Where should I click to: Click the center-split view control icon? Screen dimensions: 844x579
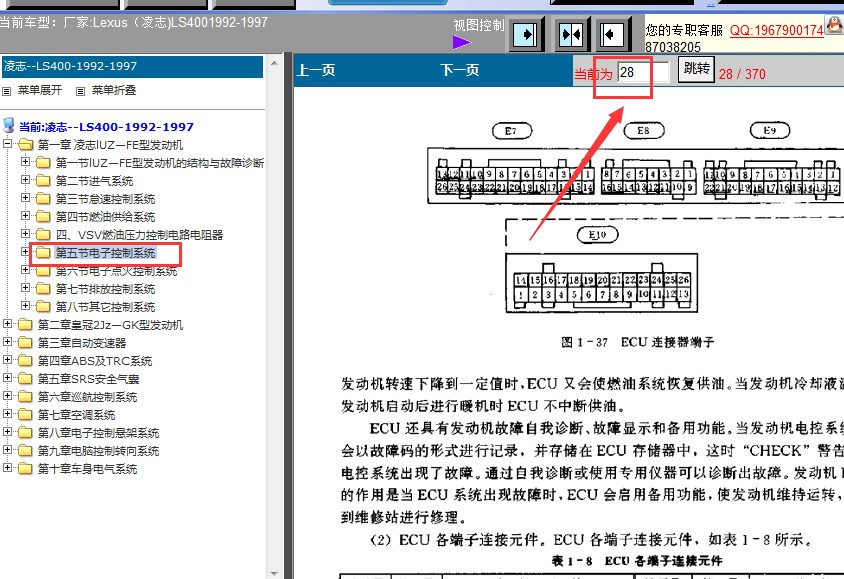571,35
